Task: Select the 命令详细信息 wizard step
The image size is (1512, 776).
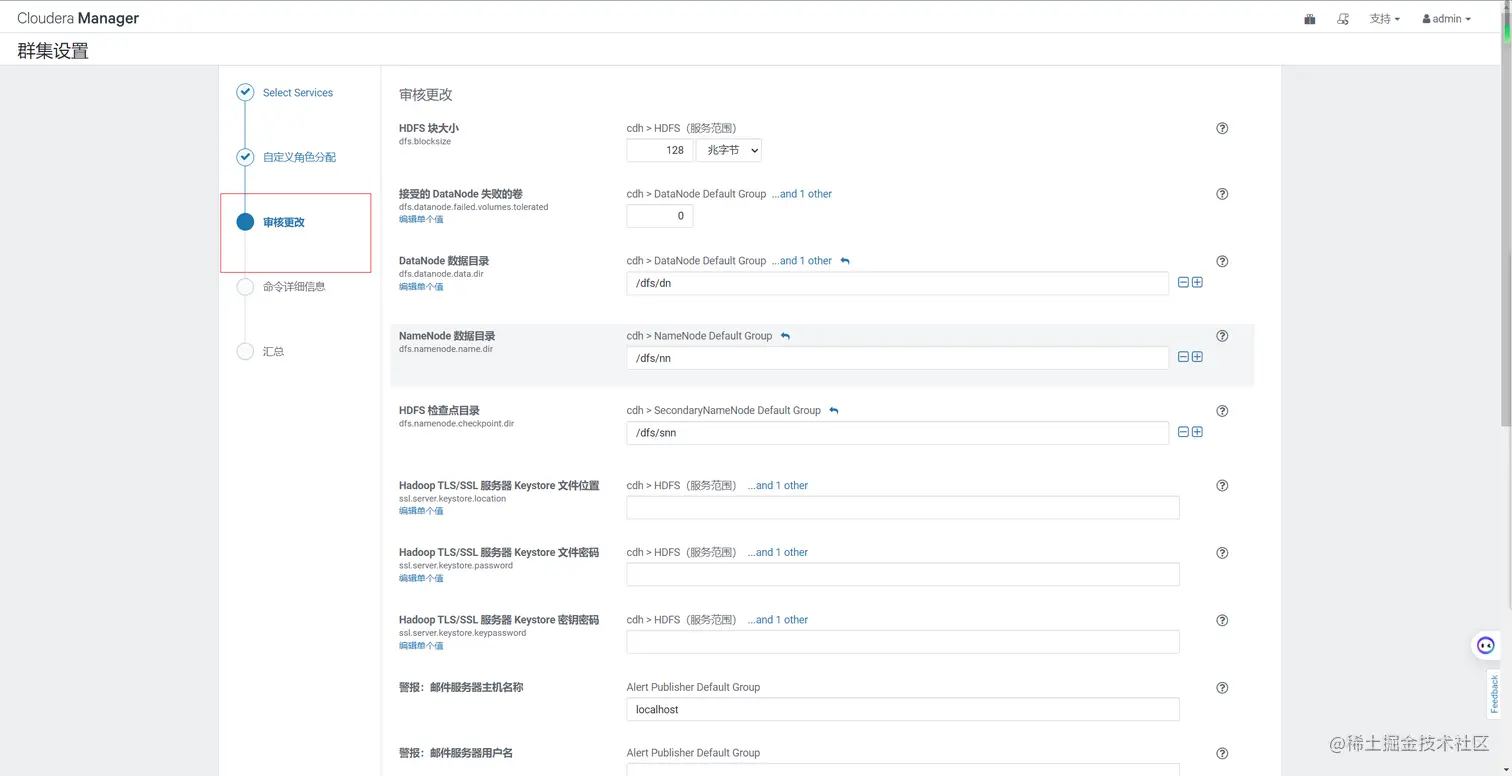Action: (x=294, y=286)
